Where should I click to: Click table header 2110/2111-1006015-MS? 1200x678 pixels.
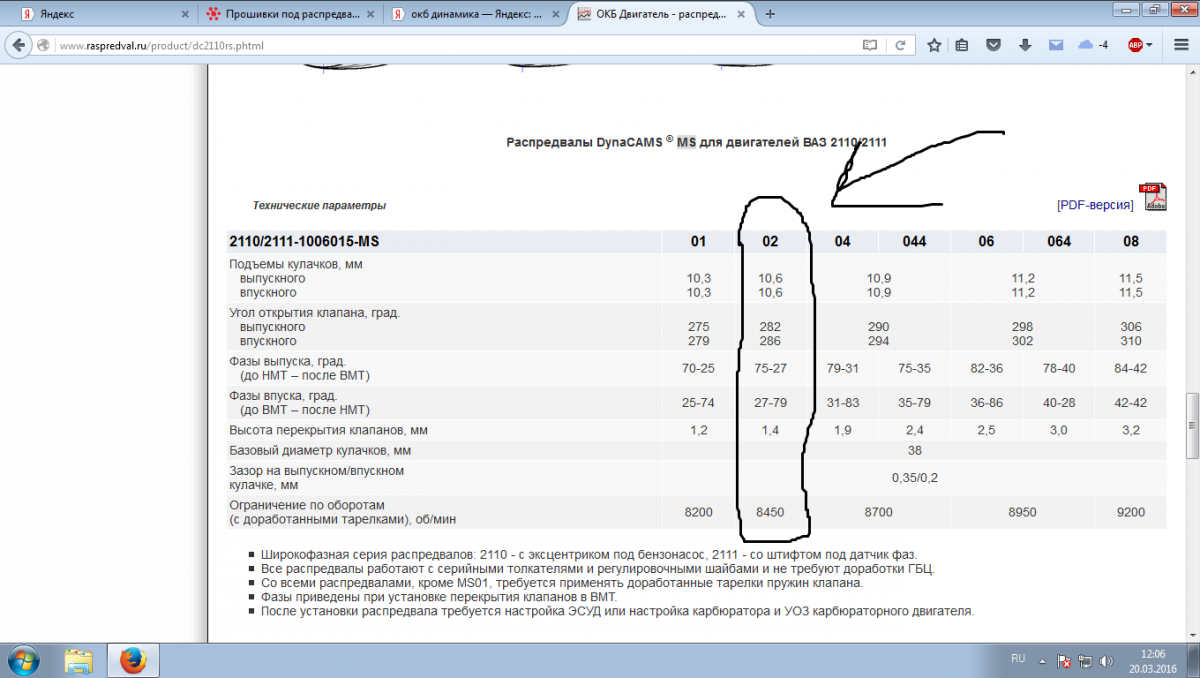coord(305,242)
